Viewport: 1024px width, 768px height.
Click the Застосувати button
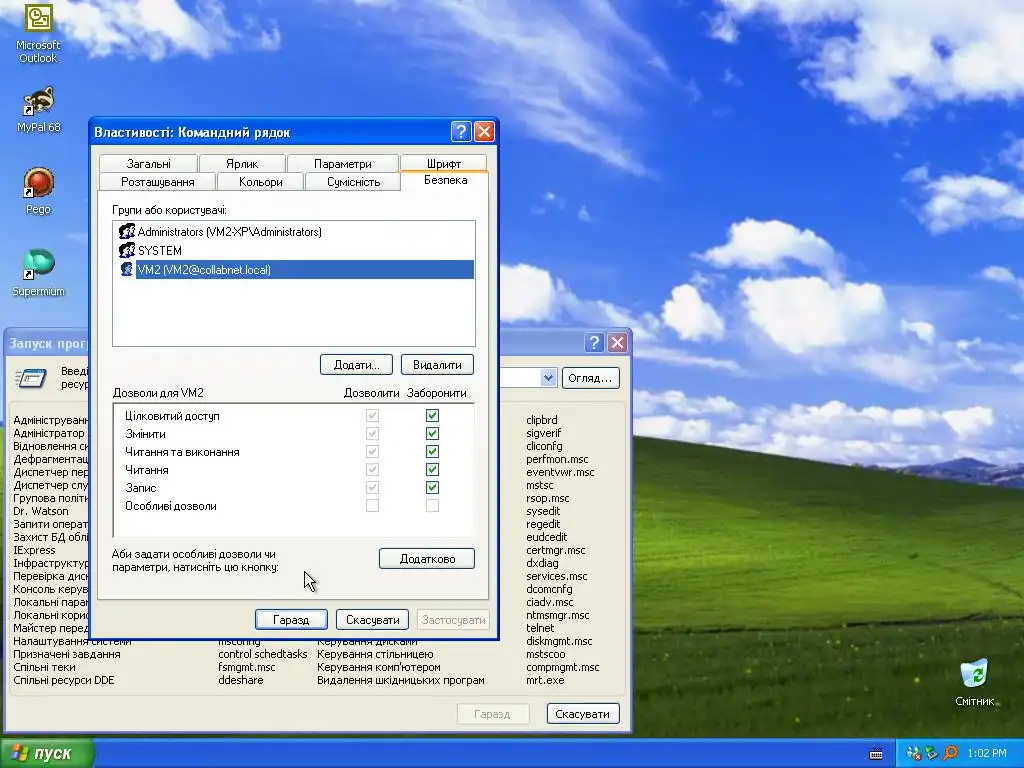[453, 620]
